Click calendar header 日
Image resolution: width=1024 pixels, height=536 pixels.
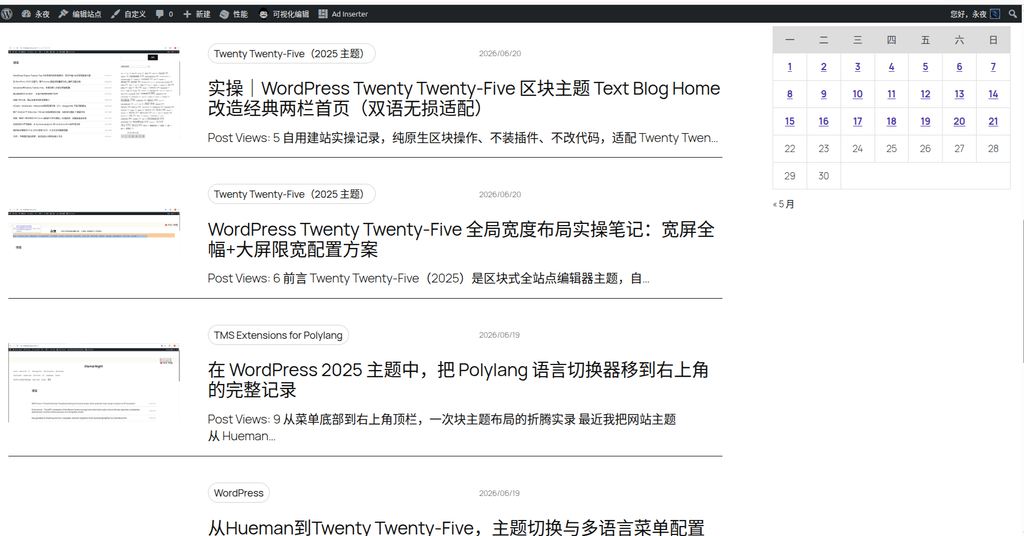(993, 40)
